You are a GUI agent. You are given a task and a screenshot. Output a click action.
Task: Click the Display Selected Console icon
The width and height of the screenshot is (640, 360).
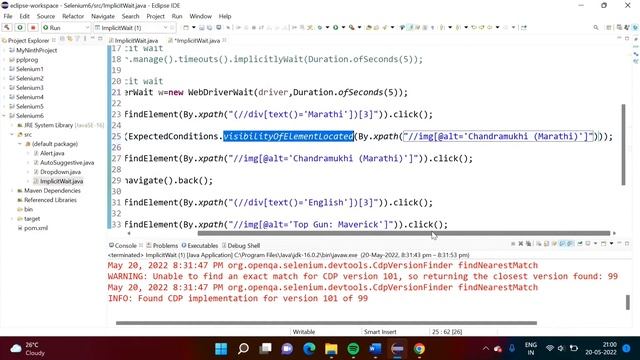[588, 244]
